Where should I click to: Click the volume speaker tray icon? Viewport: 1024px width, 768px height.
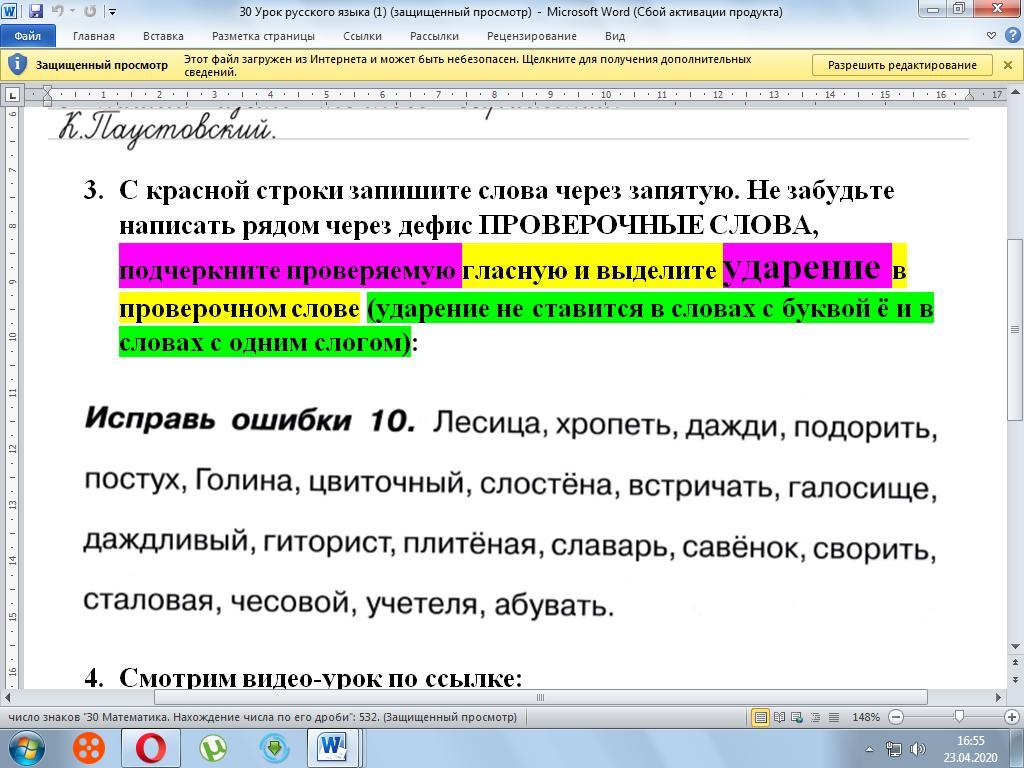917,749
